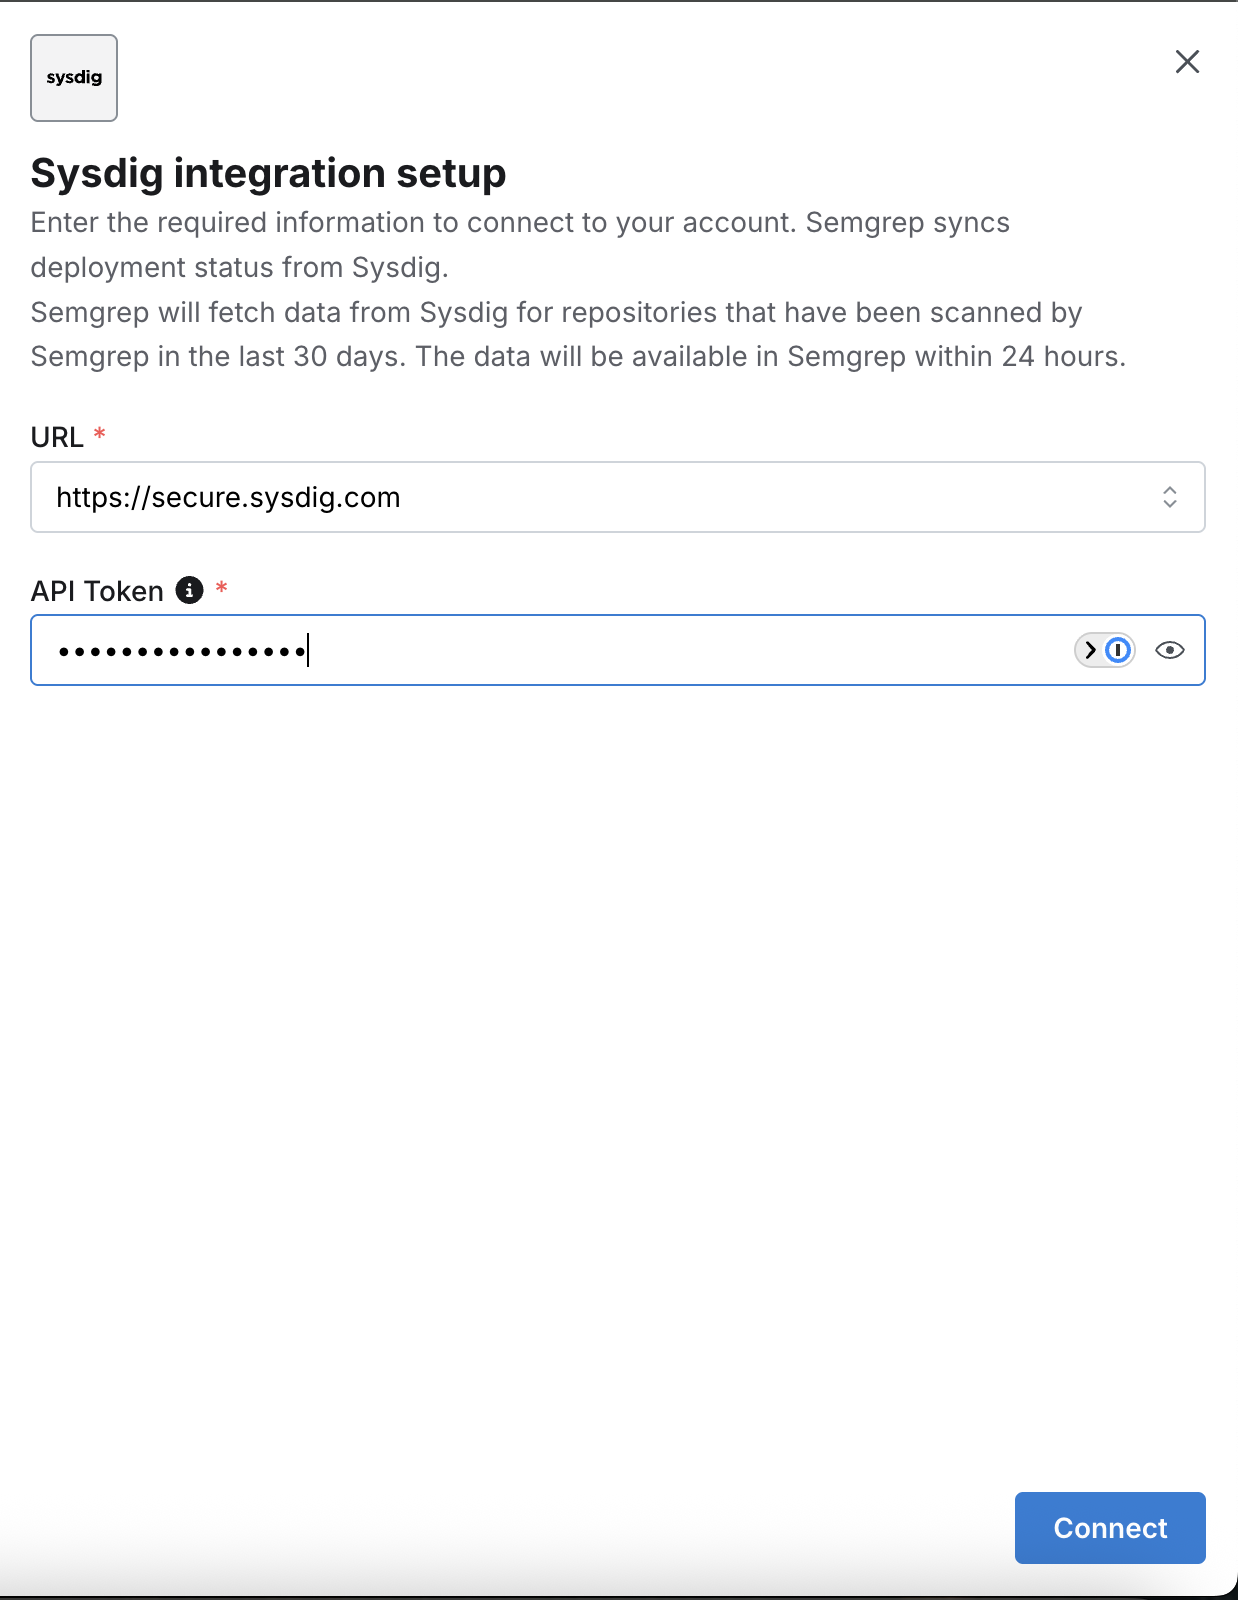Click the X icon to dismiss the dialog
The width and height of the screenshot is (1238, 1600).
pos(1187,62)
